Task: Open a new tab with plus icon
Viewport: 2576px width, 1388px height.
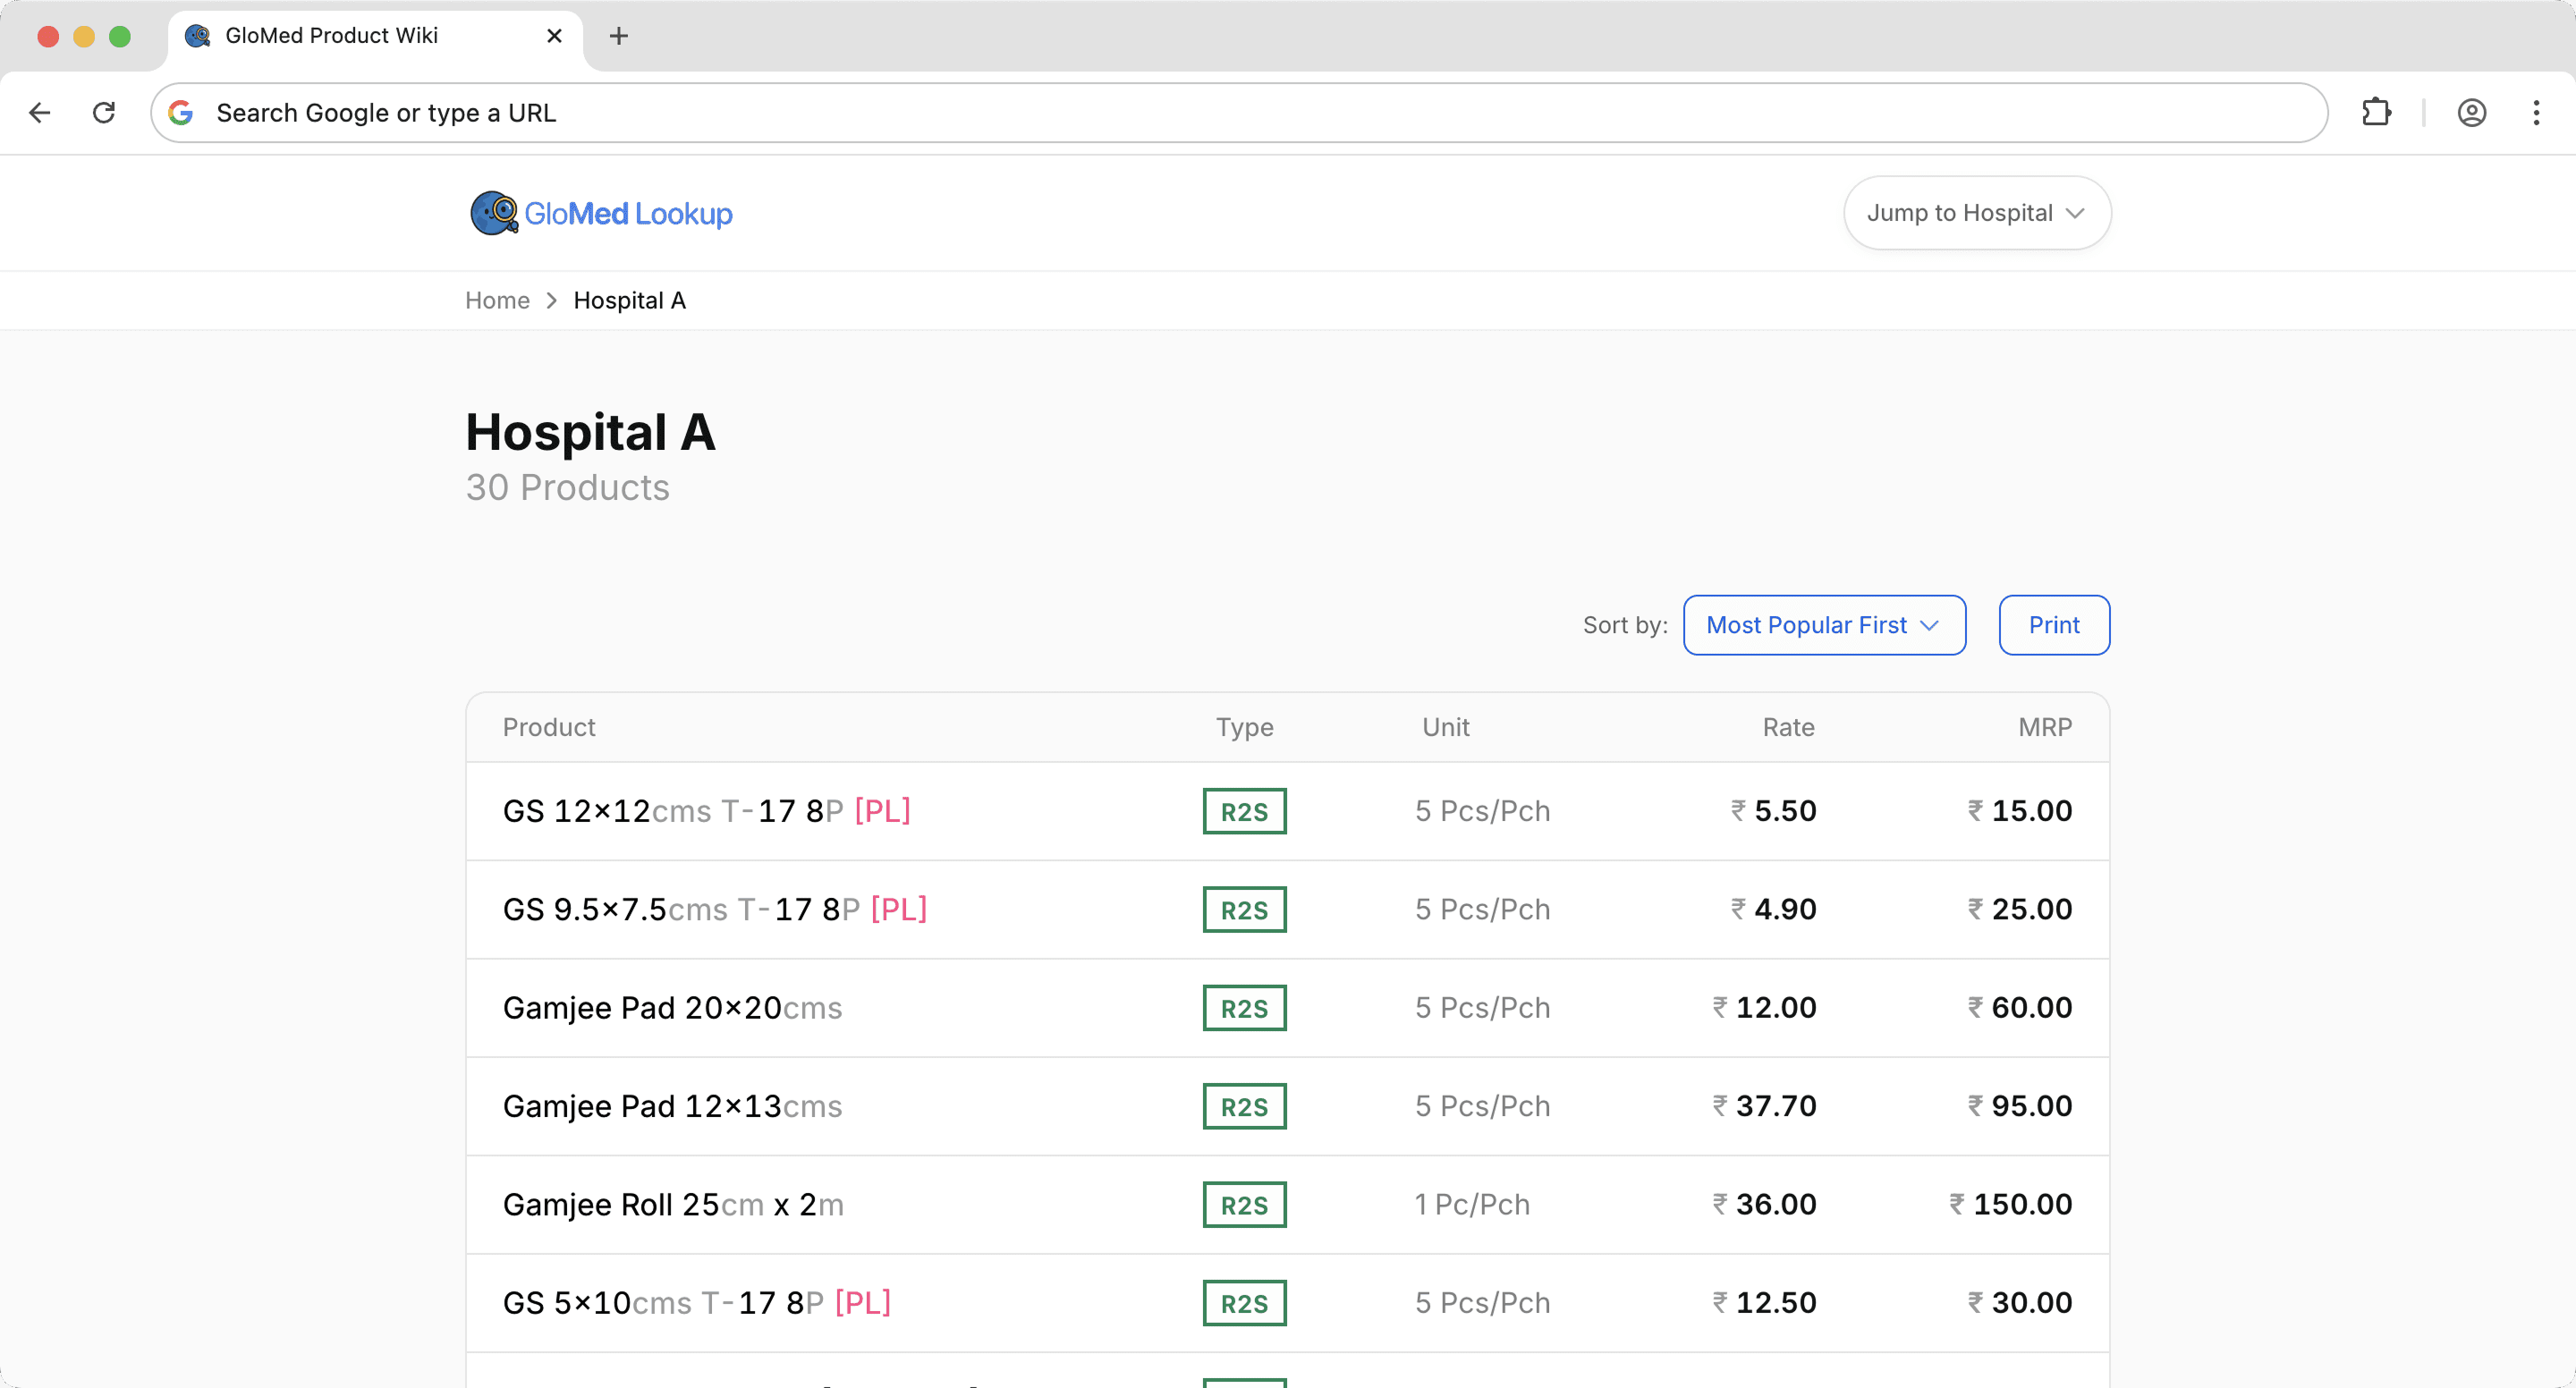Action: click(619, 36)
